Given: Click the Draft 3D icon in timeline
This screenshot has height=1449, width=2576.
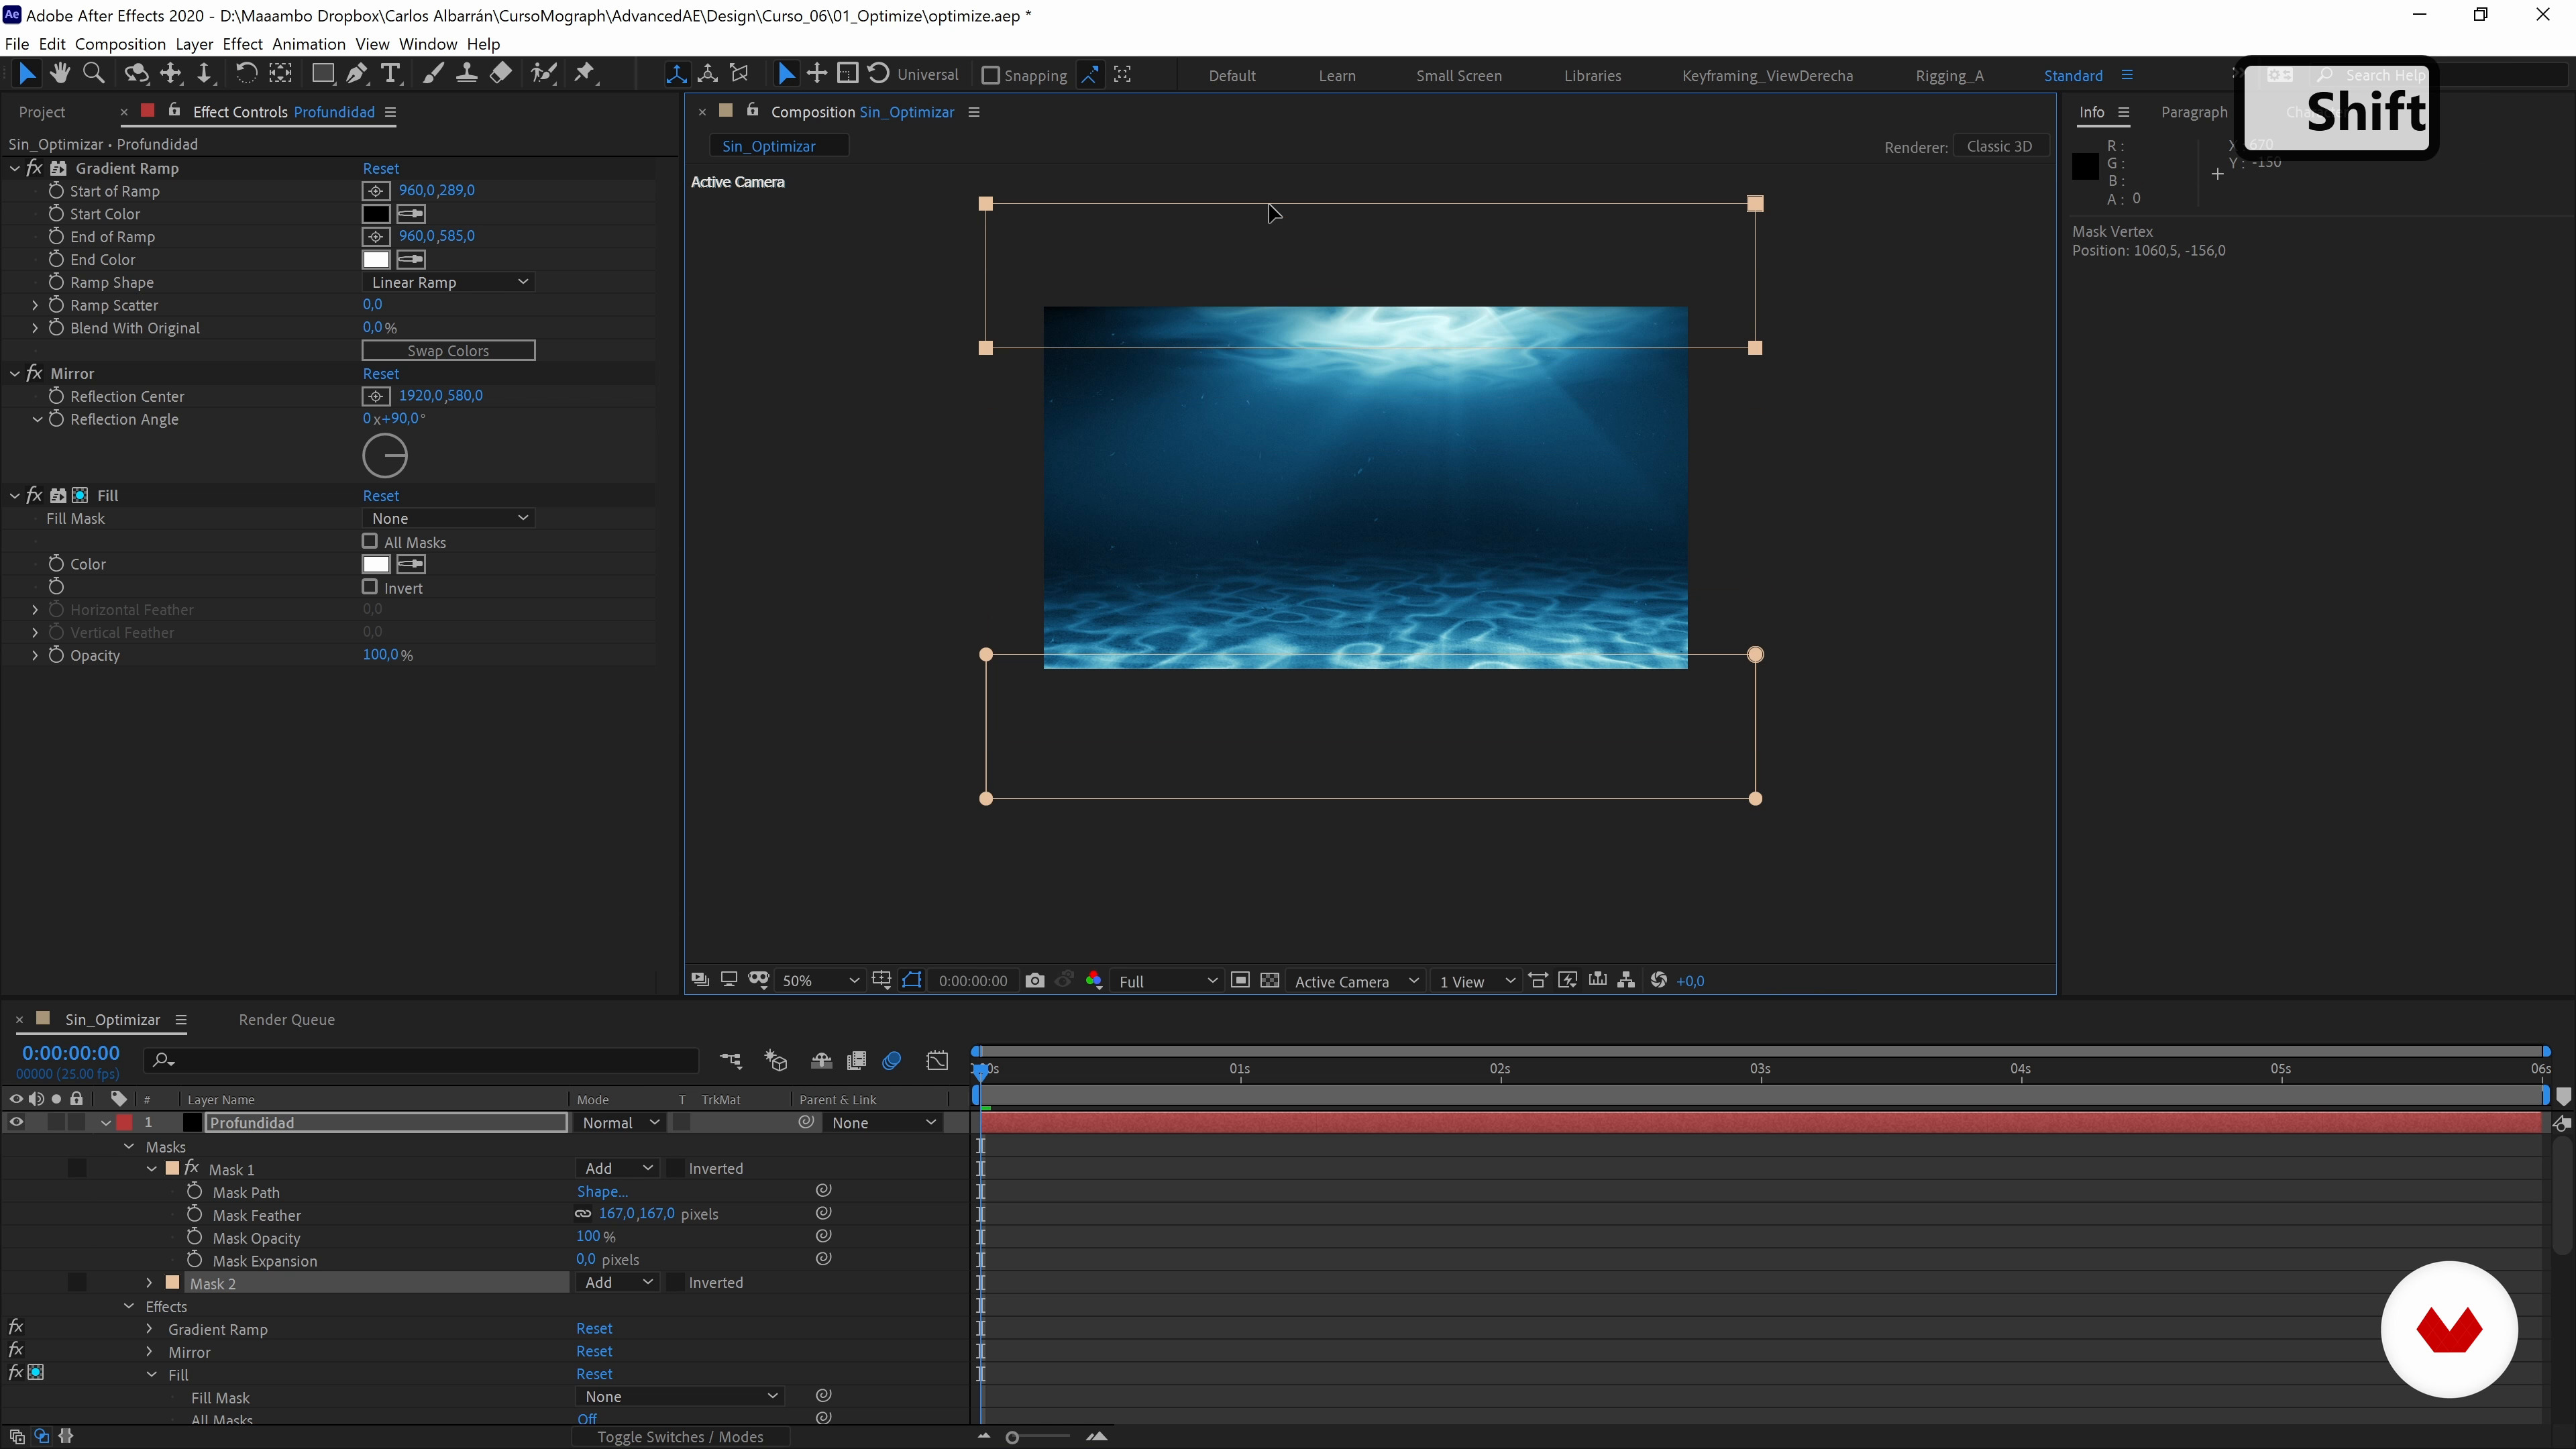Looking at the screenshot, I should click(x=776, y=1061).
